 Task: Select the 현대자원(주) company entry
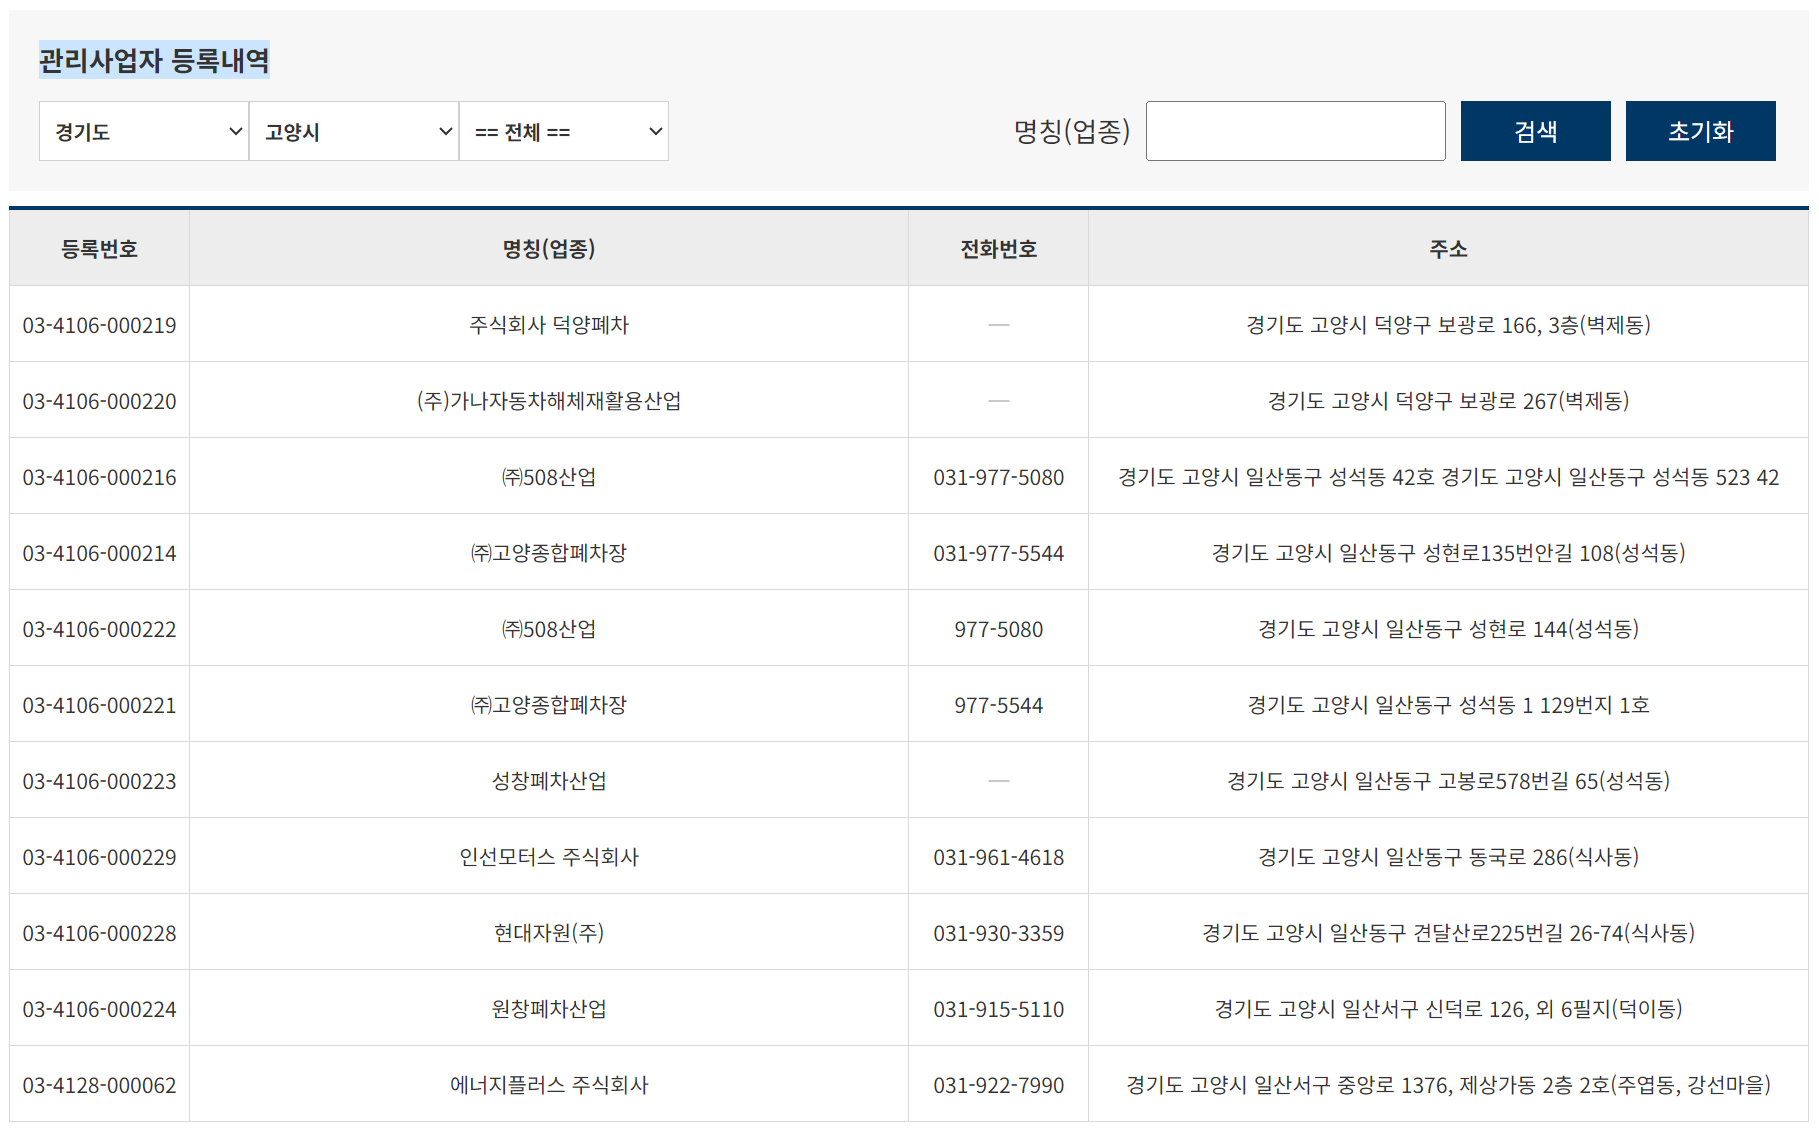[x=548, y=932]
